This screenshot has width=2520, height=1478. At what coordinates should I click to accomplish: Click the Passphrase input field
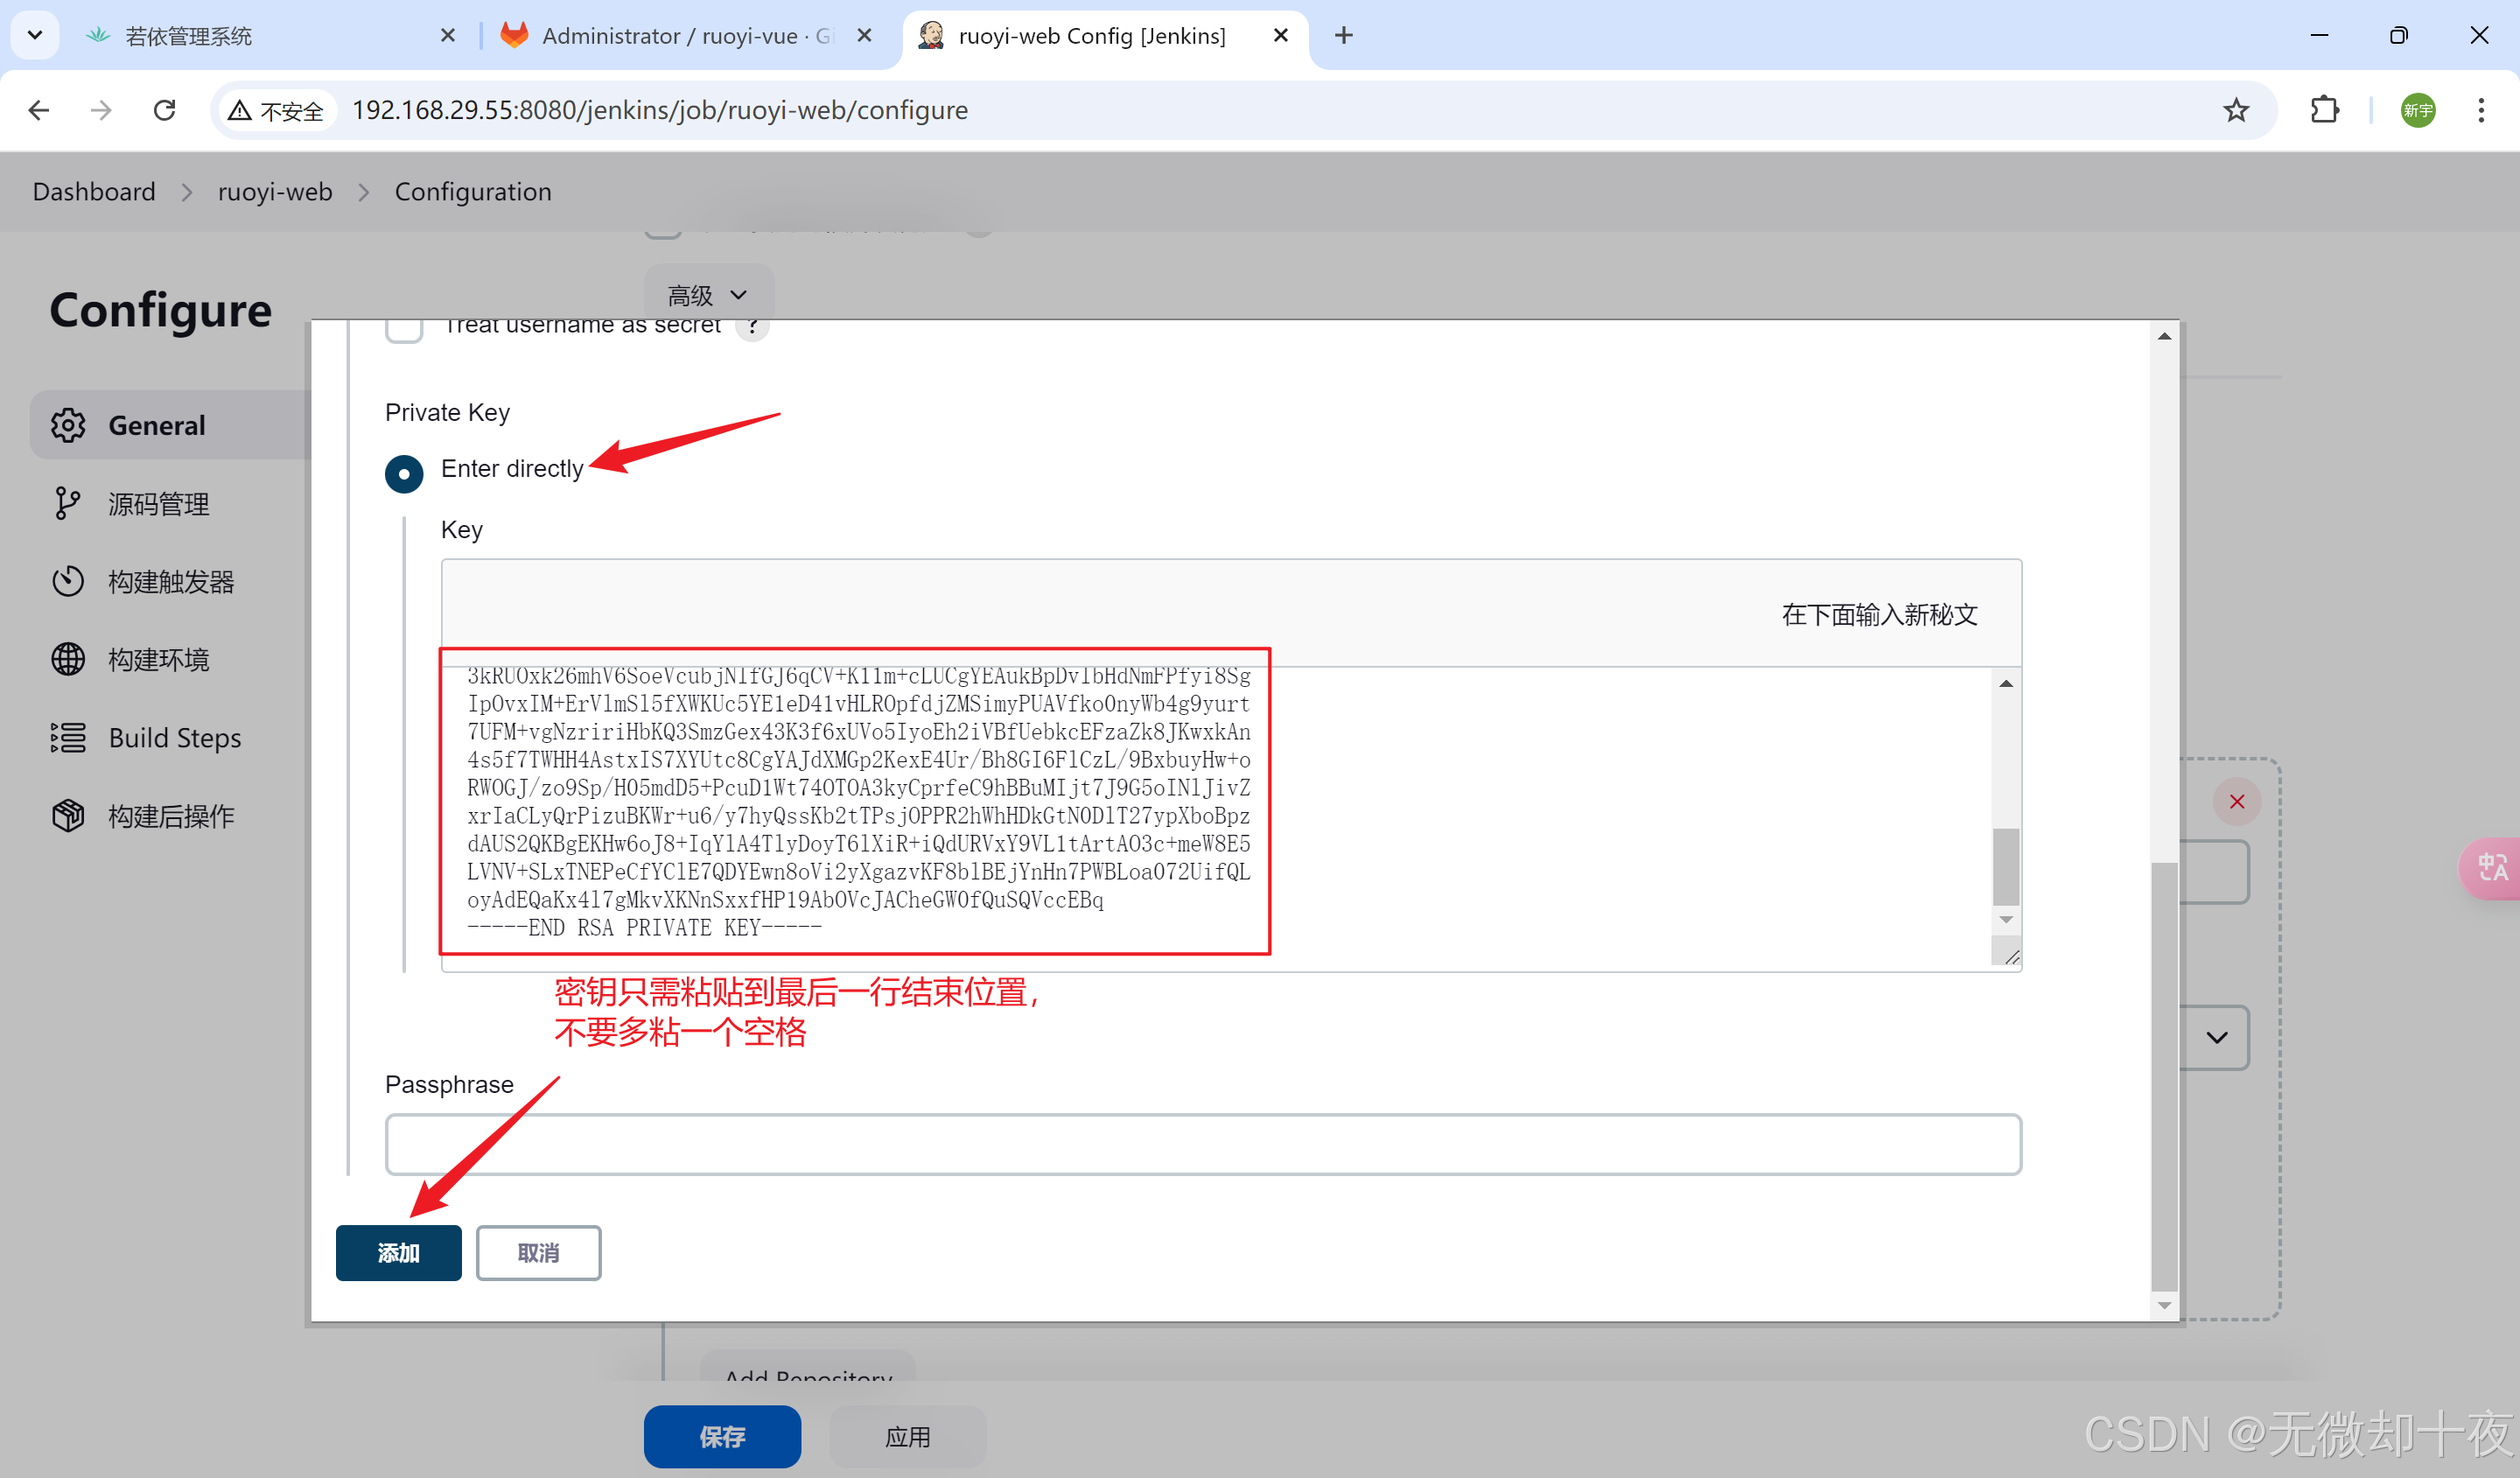click(1202, 1144)
